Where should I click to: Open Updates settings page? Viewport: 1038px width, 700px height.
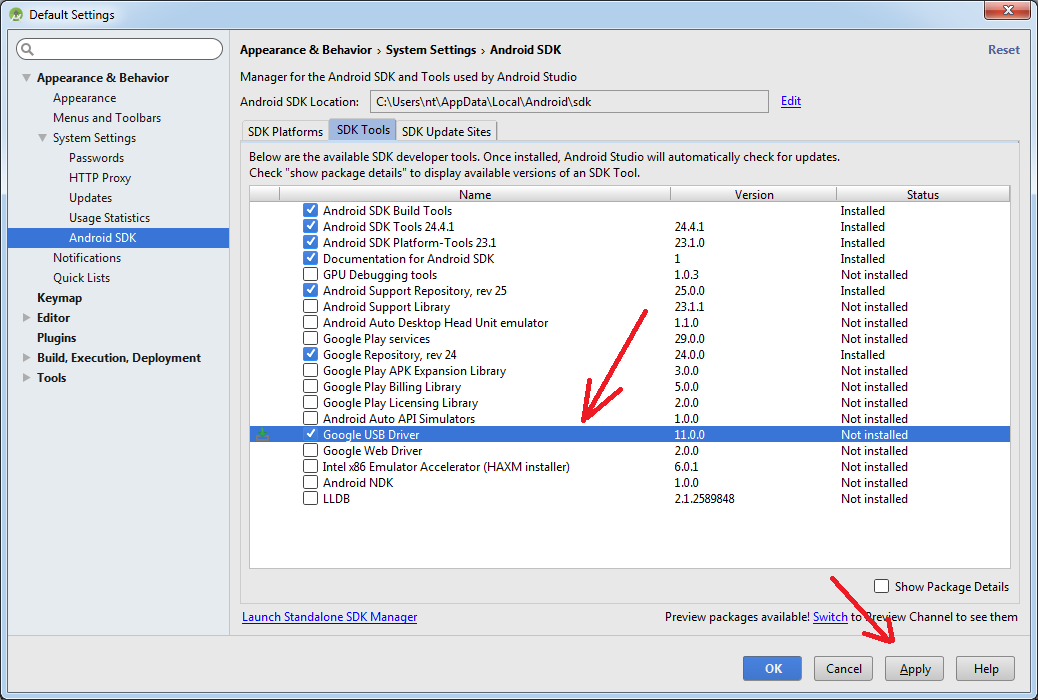[91, 197]
